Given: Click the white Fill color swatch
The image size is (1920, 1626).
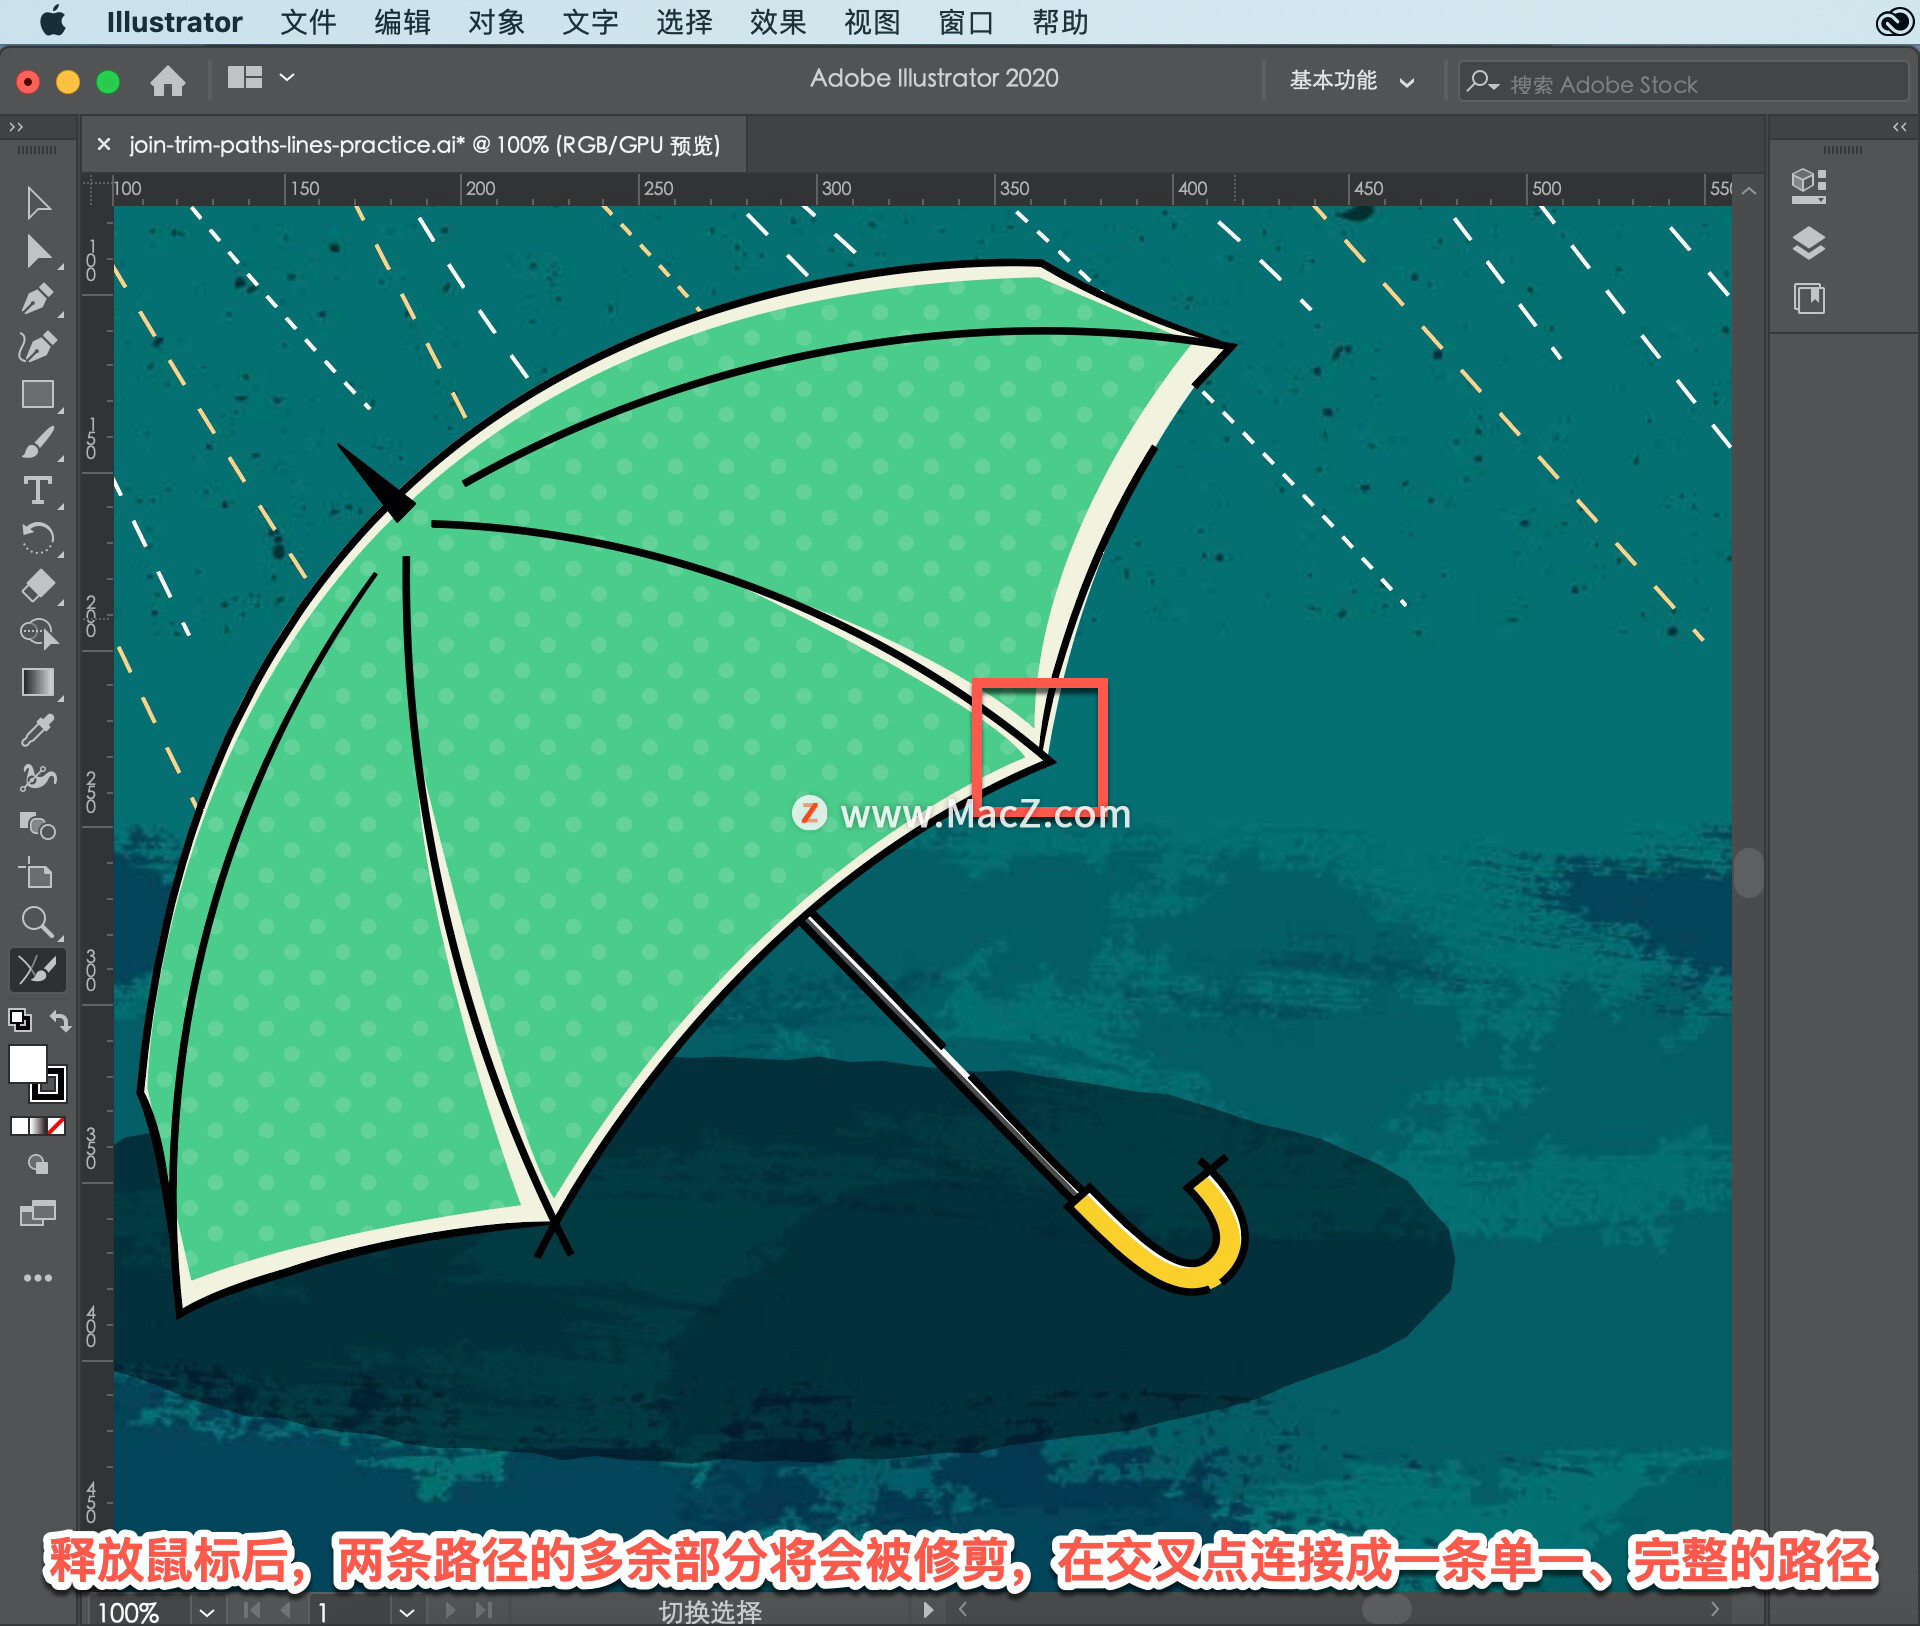Looking at the screenshot, I should tap(27, 1063).
